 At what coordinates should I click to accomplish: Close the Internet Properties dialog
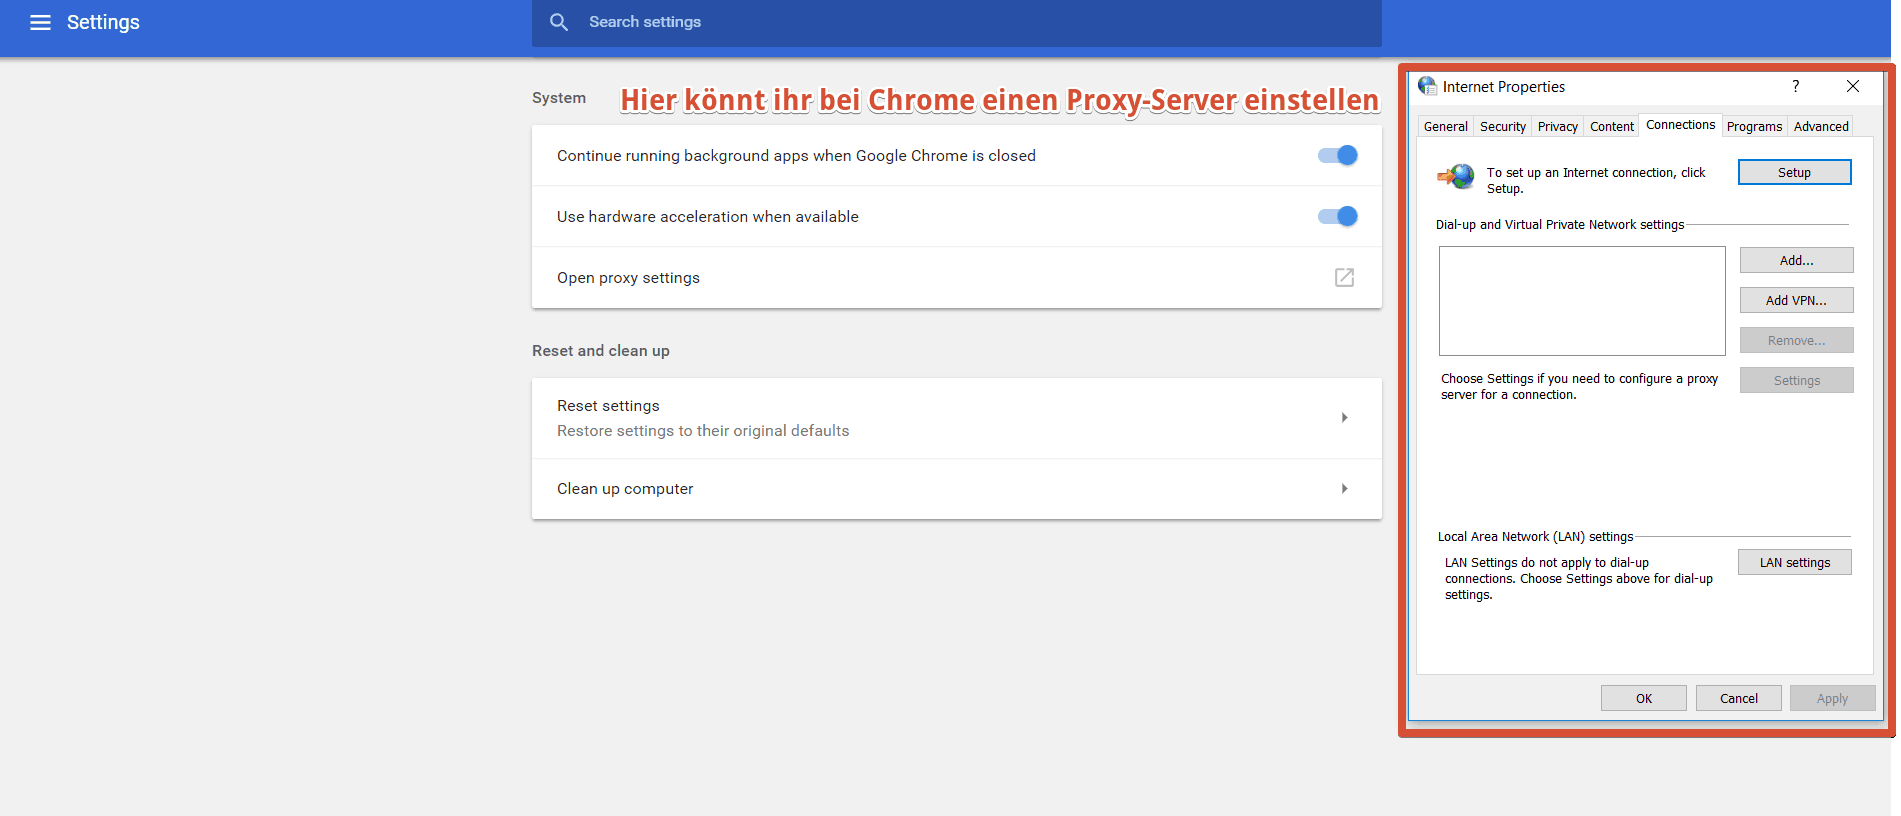click(1853, 86)
